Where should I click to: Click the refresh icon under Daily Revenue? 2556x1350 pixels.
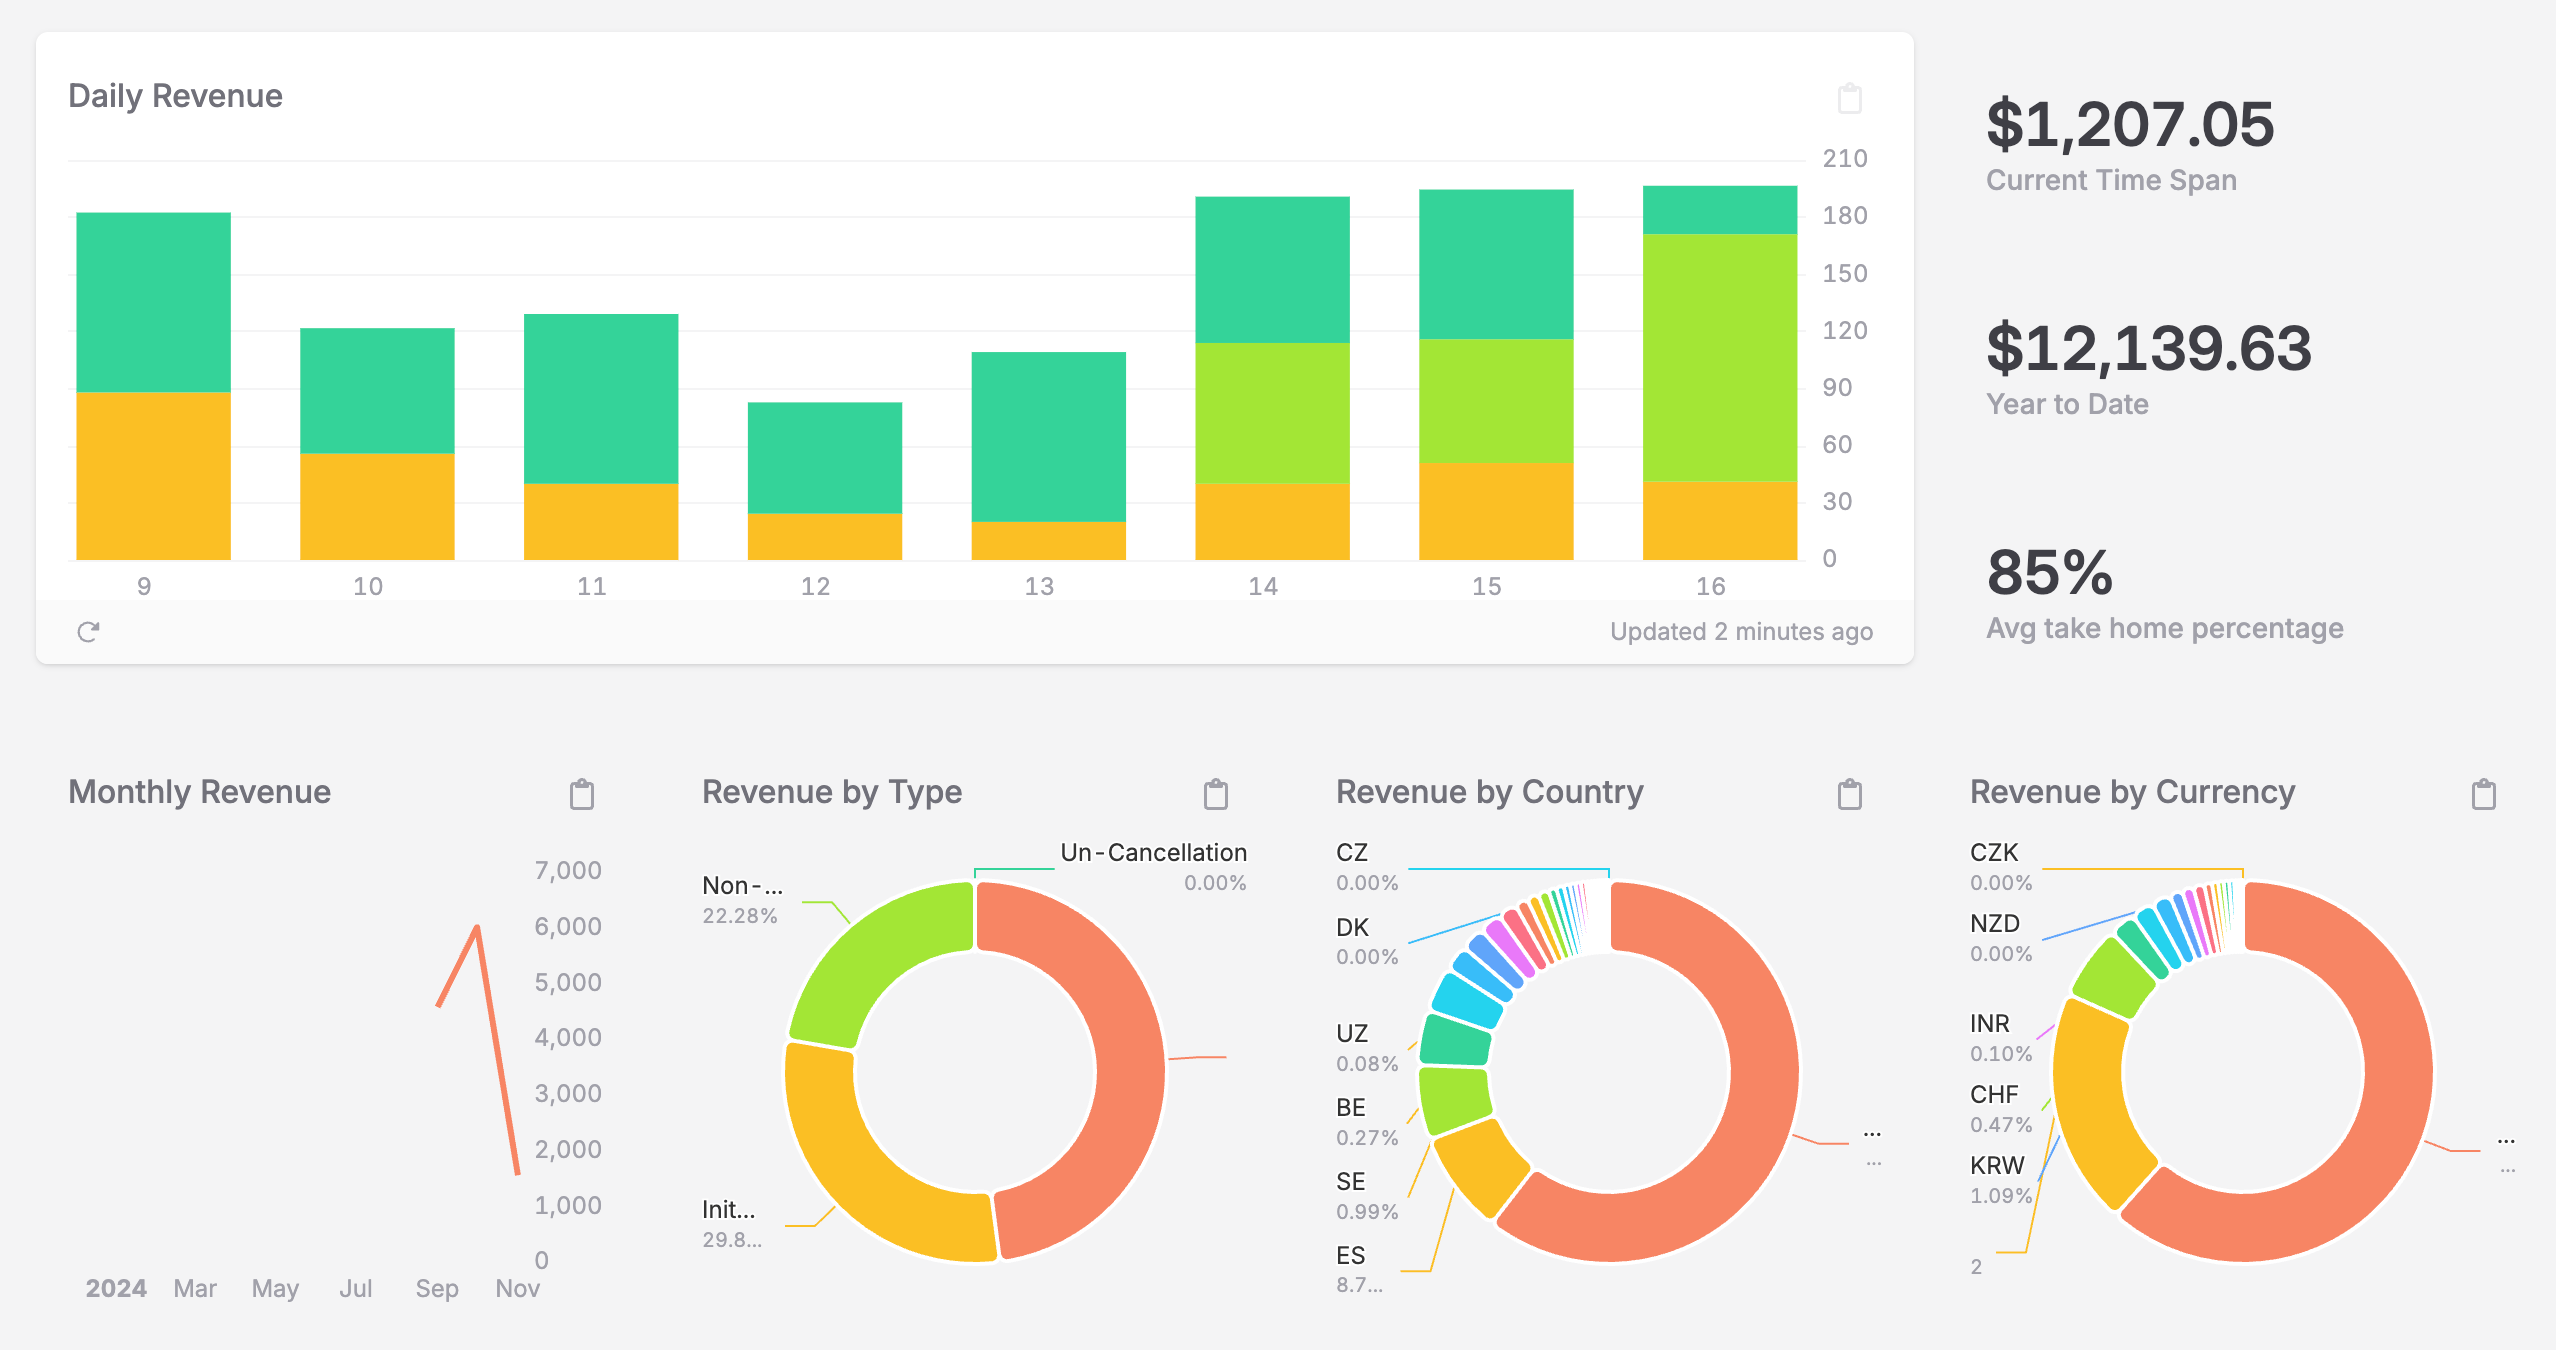point(88,632)
